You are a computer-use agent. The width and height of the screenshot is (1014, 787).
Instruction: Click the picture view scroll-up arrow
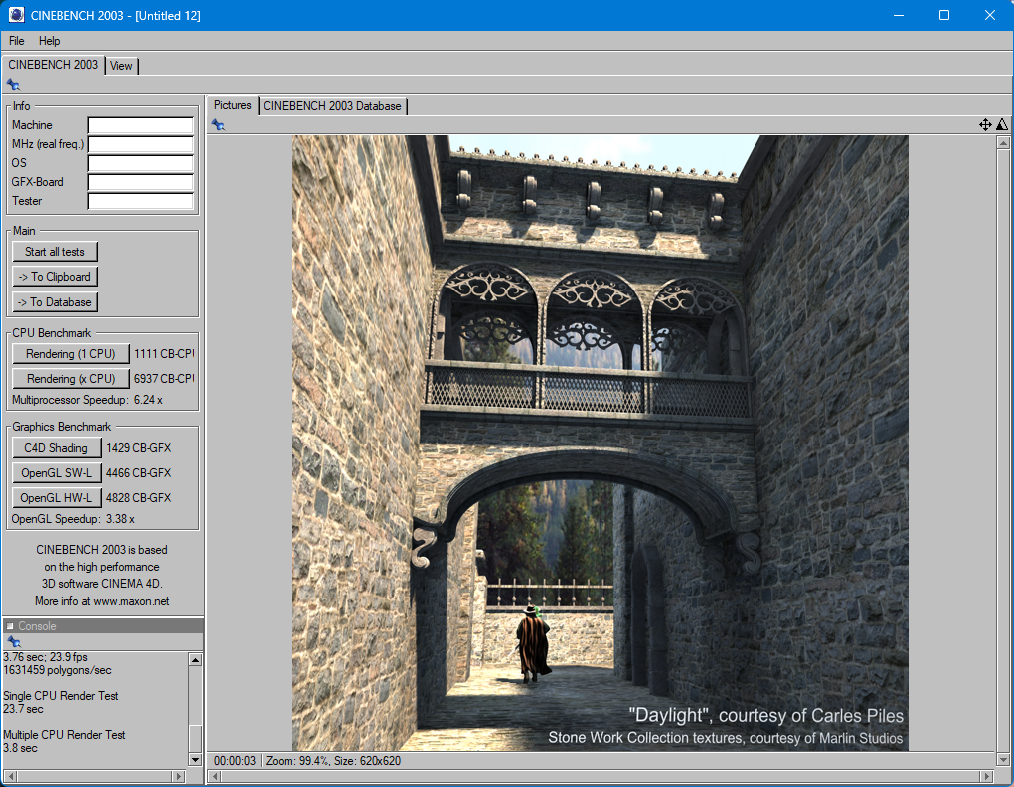[1003, 143]
